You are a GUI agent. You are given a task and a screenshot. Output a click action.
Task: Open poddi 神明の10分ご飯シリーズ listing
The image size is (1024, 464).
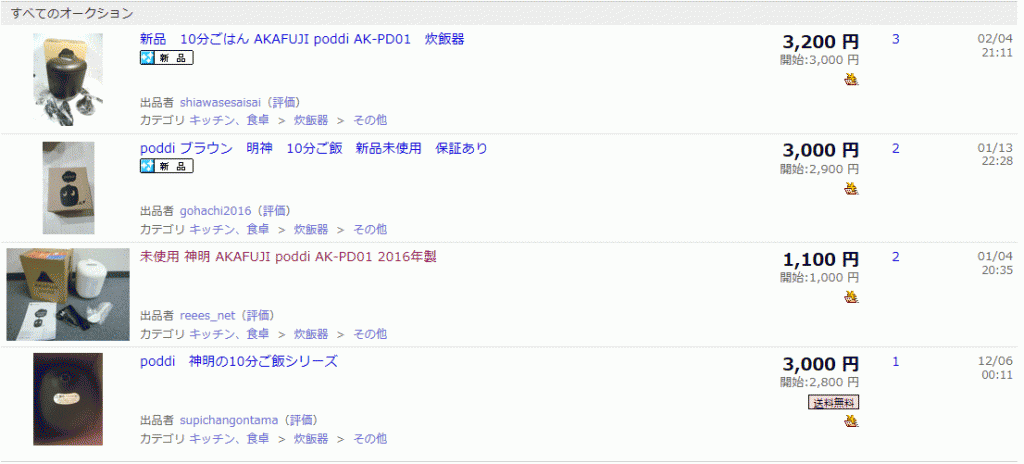coord(239,361)
